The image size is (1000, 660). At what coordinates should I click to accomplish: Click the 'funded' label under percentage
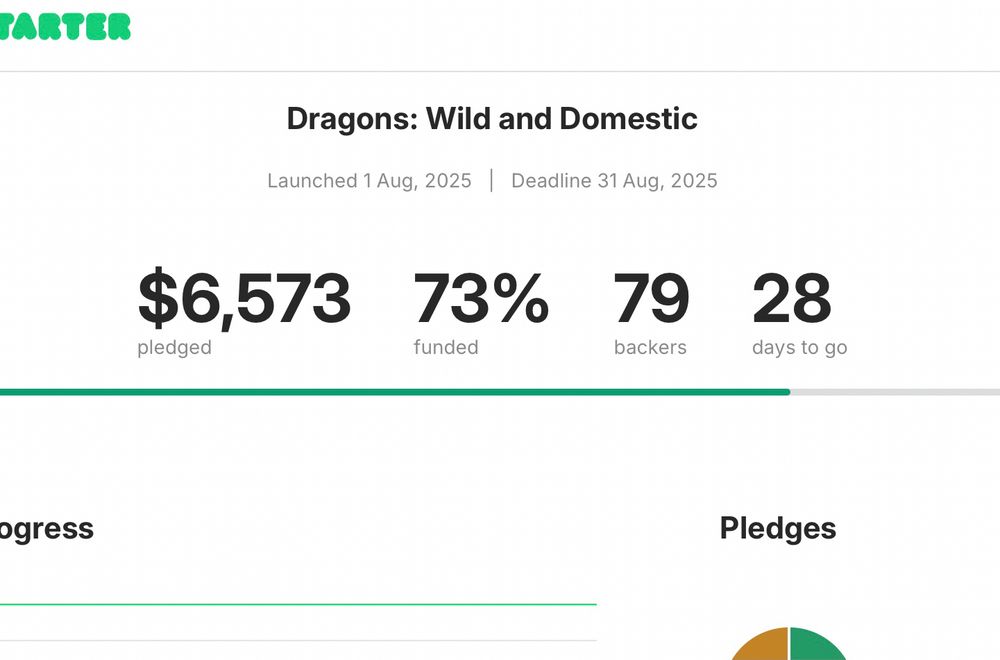click(x=446, y=347)
